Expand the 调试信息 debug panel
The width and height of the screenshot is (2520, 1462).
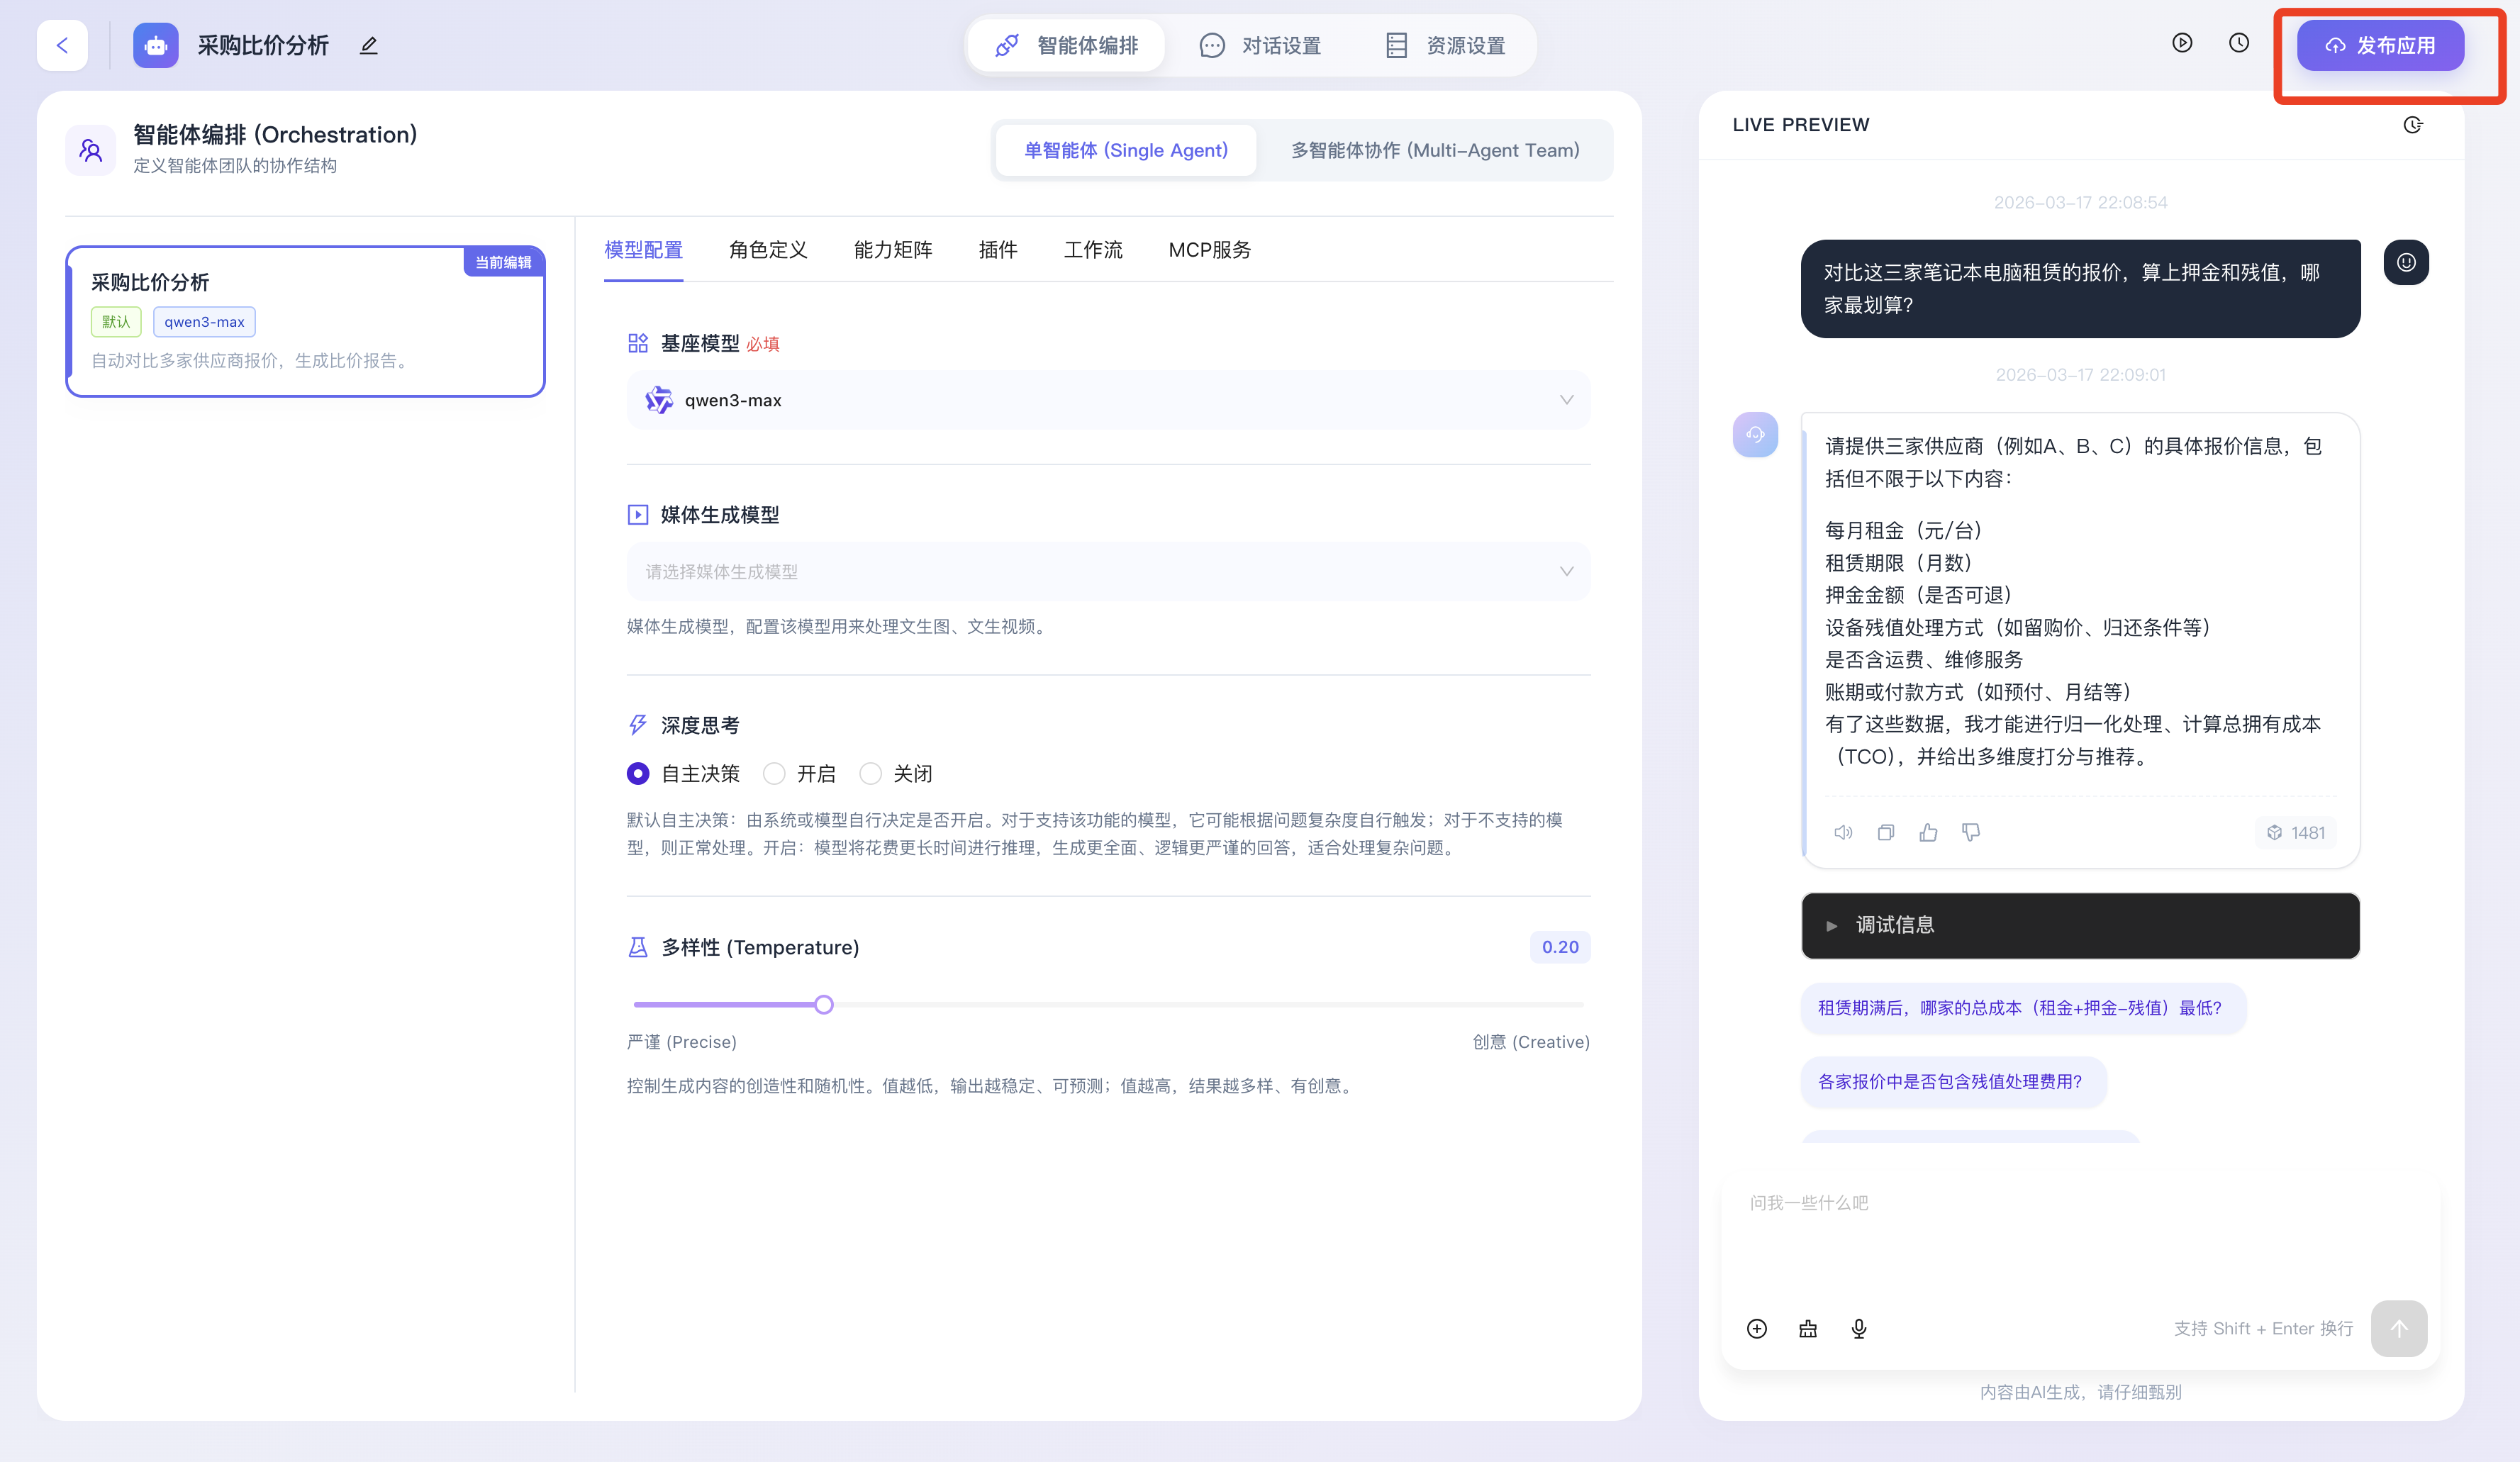(x=2080, y=925)
